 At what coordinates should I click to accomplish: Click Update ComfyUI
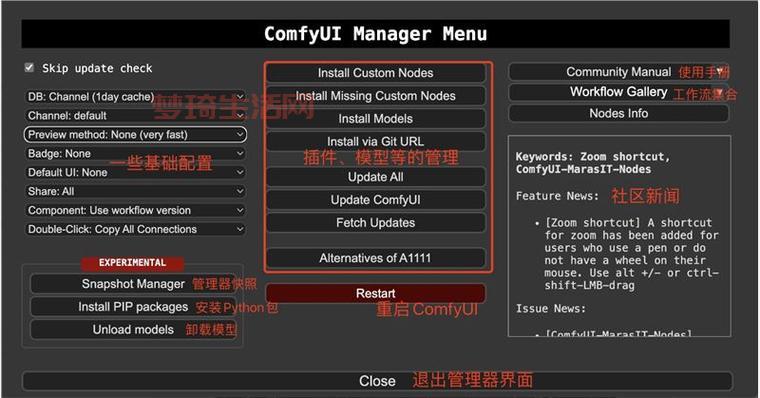coord(376,200)
